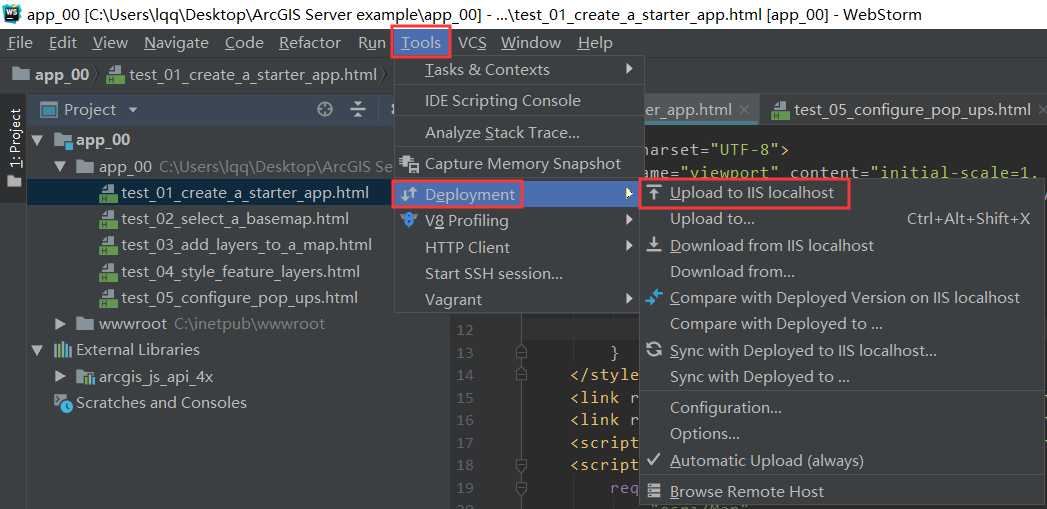1047x509 pixels.
Task: Open the Vagrant submenu
Action: 519,299
